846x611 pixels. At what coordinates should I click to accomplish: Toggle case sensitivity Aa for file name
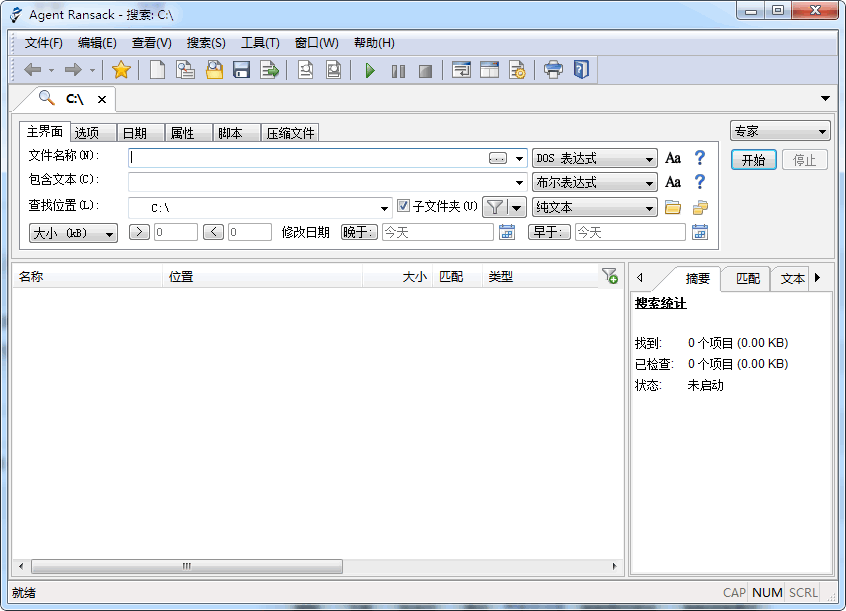point(673,158)
